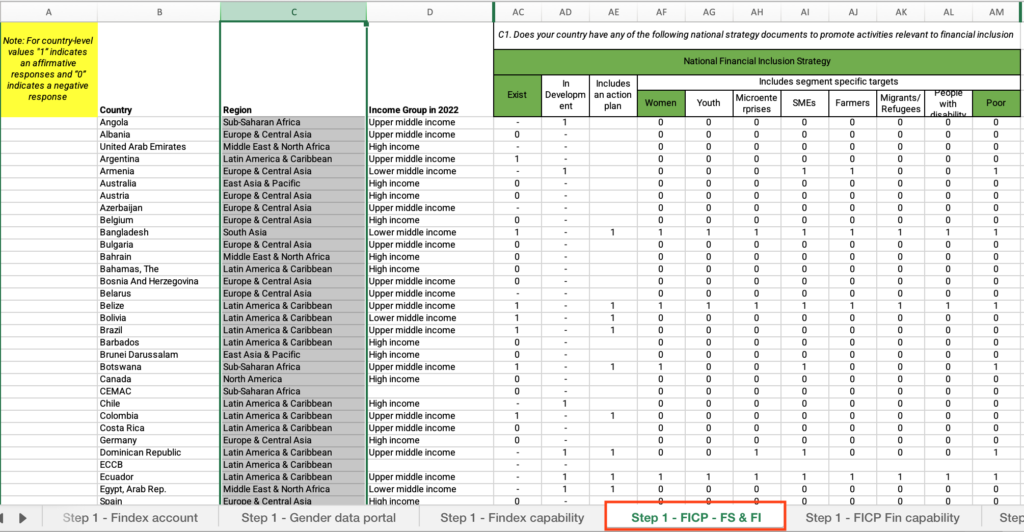Select column AG header

pos(709,12)
